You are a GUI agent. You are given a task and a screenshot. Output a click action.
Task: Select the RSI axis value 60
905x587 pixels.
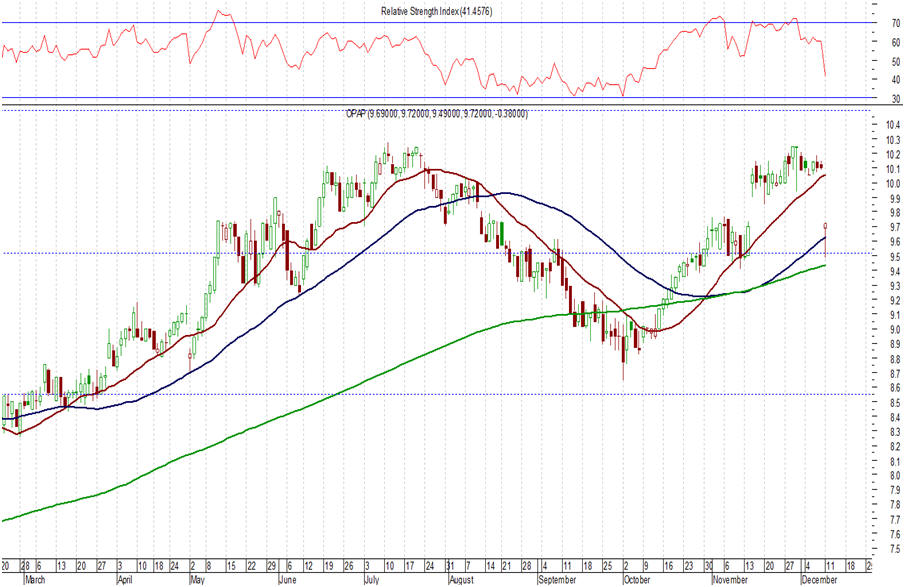point(896,42)
